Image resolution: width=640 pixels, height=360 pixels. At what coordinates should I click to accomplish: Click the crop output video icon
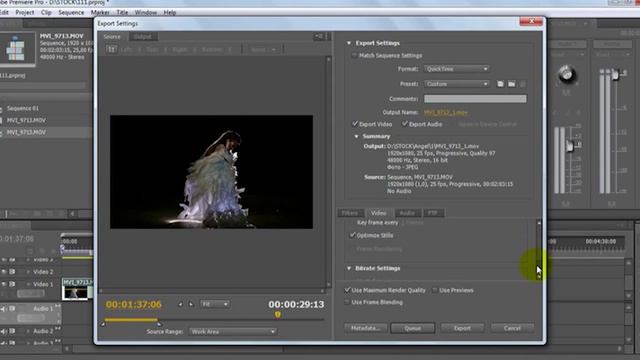(x=111, y=49)
